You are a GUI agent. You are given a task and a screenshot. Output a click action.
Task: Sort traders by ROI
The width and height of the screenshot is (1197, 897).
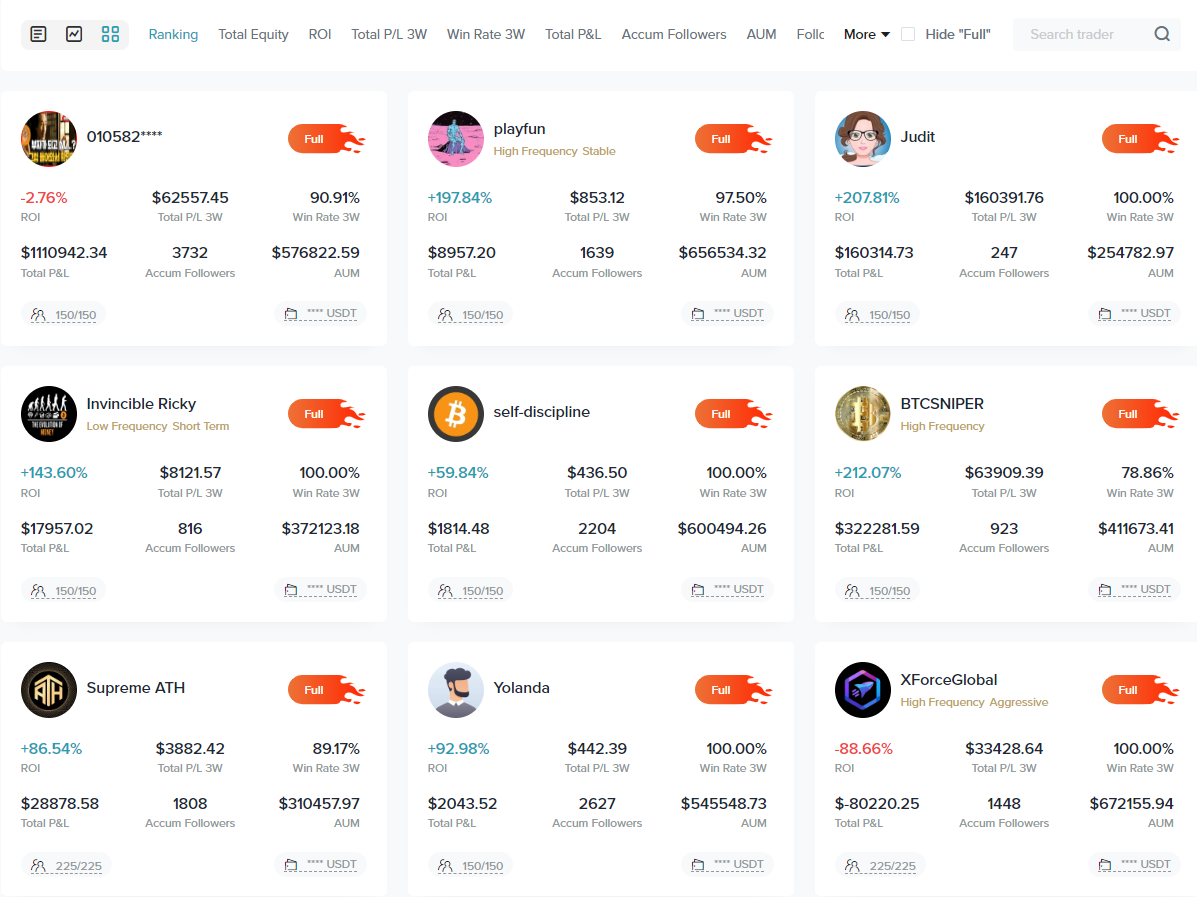pos(320,34)
